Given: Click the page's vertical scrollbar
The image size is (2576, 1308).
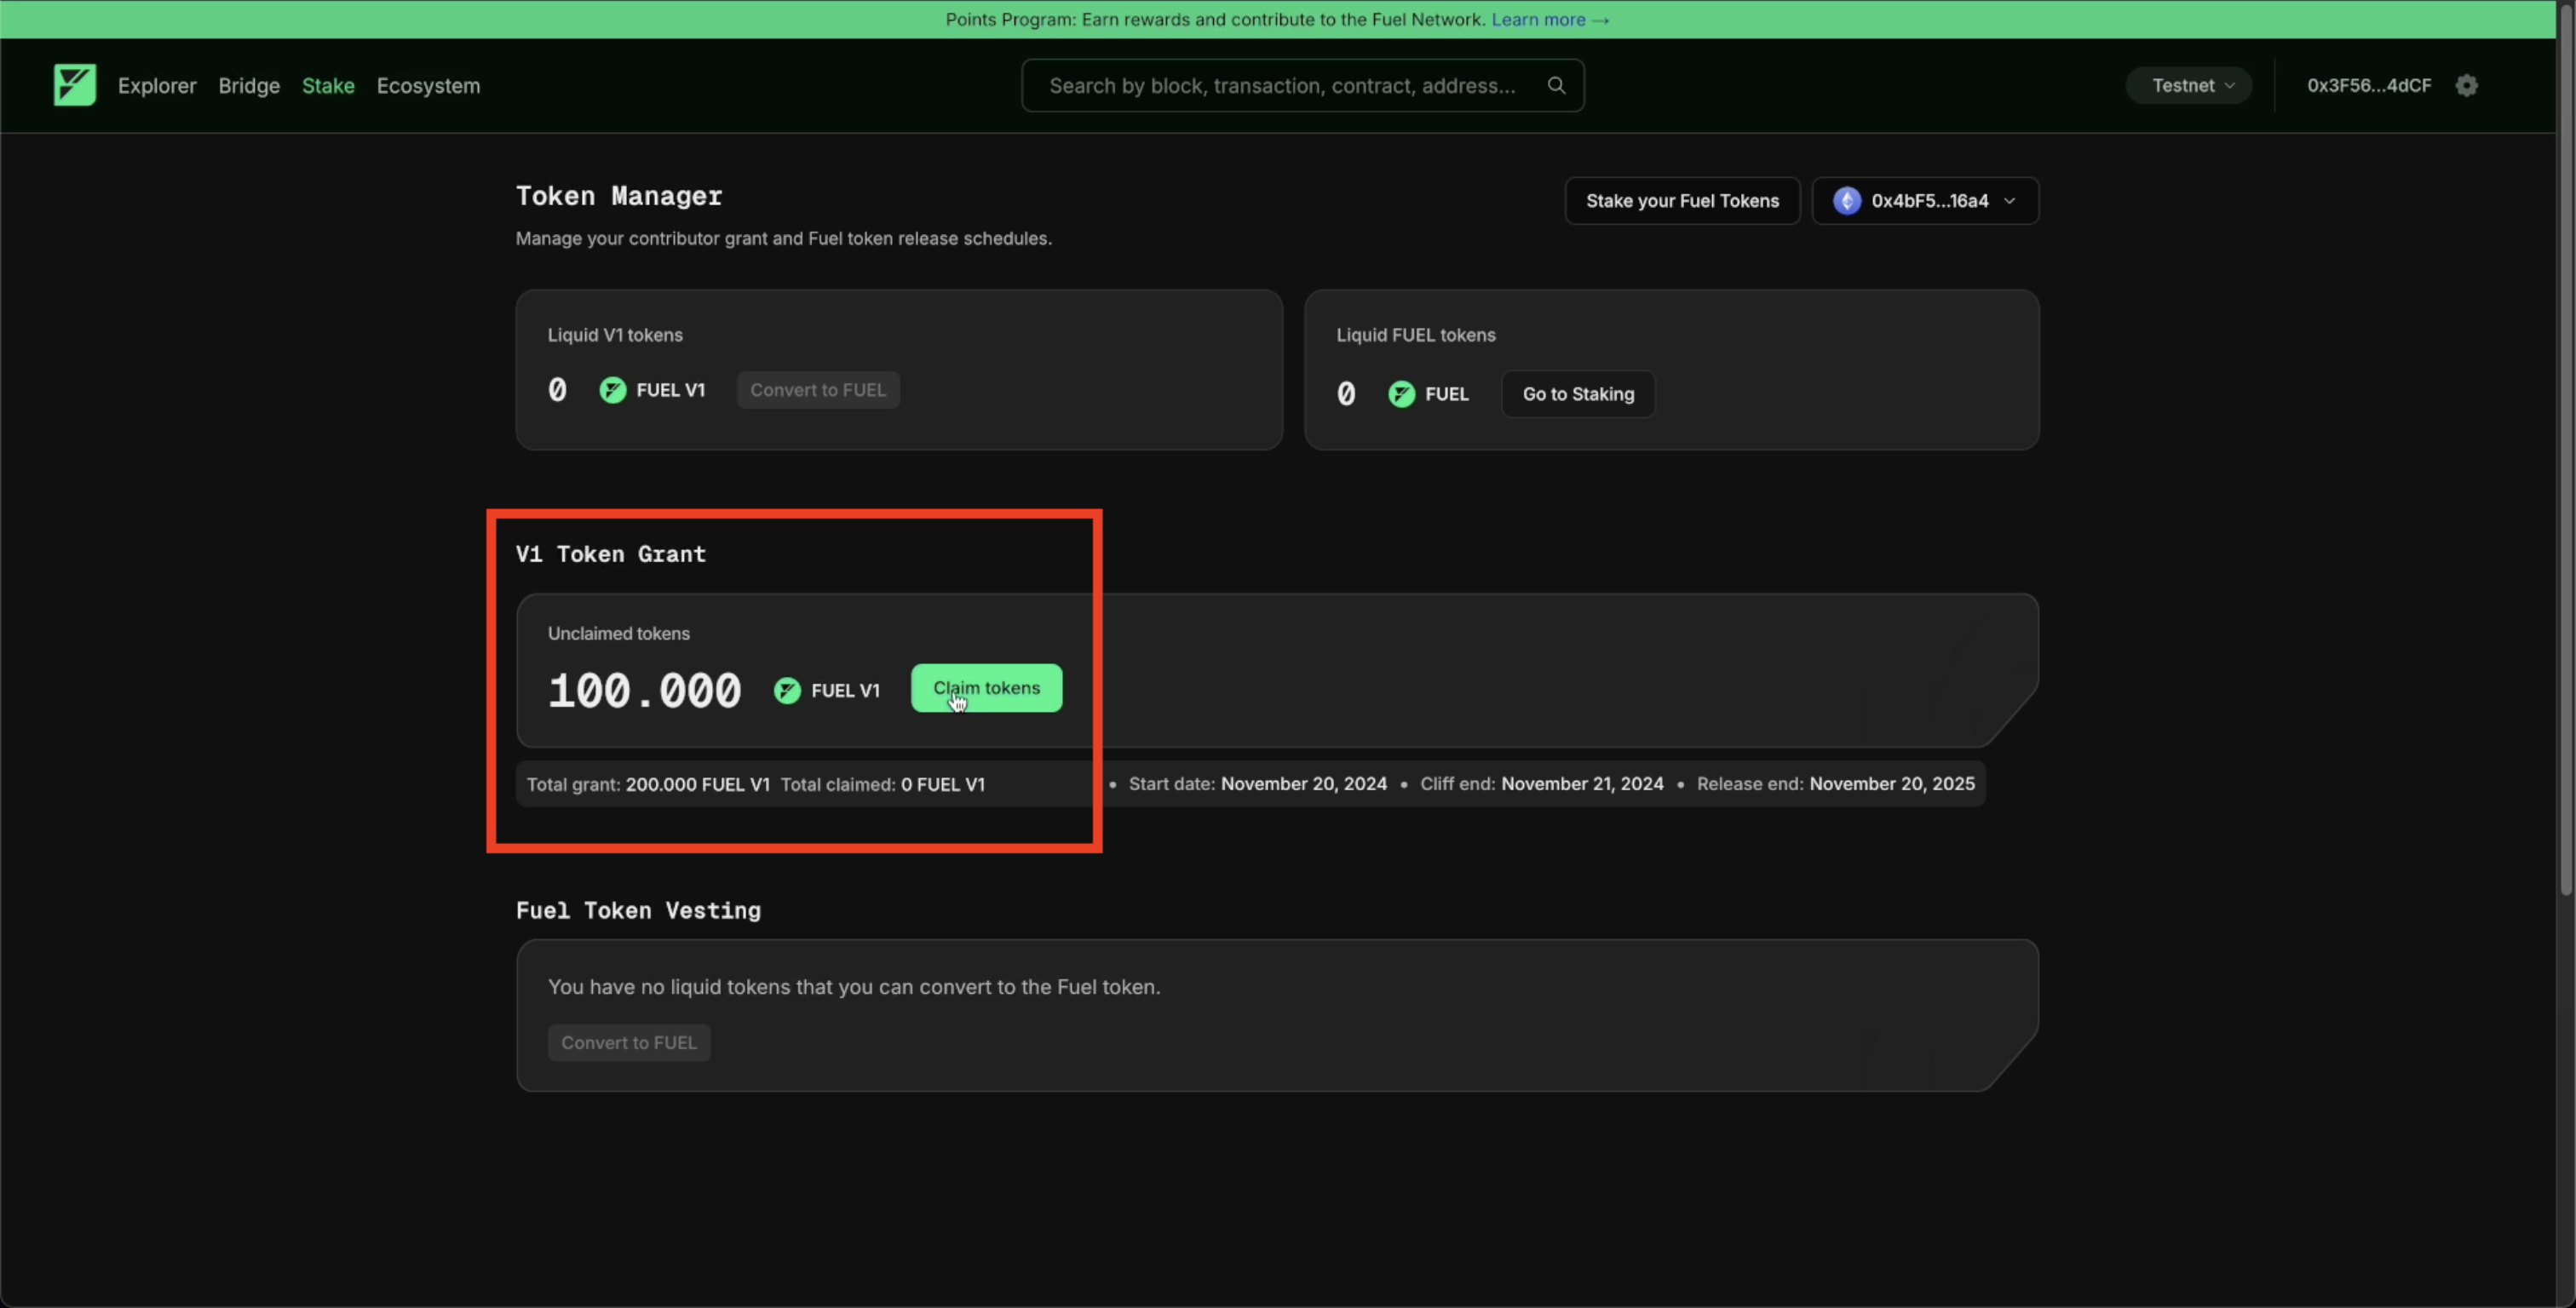Looking at the screenshot, I should pos(2565,450).
